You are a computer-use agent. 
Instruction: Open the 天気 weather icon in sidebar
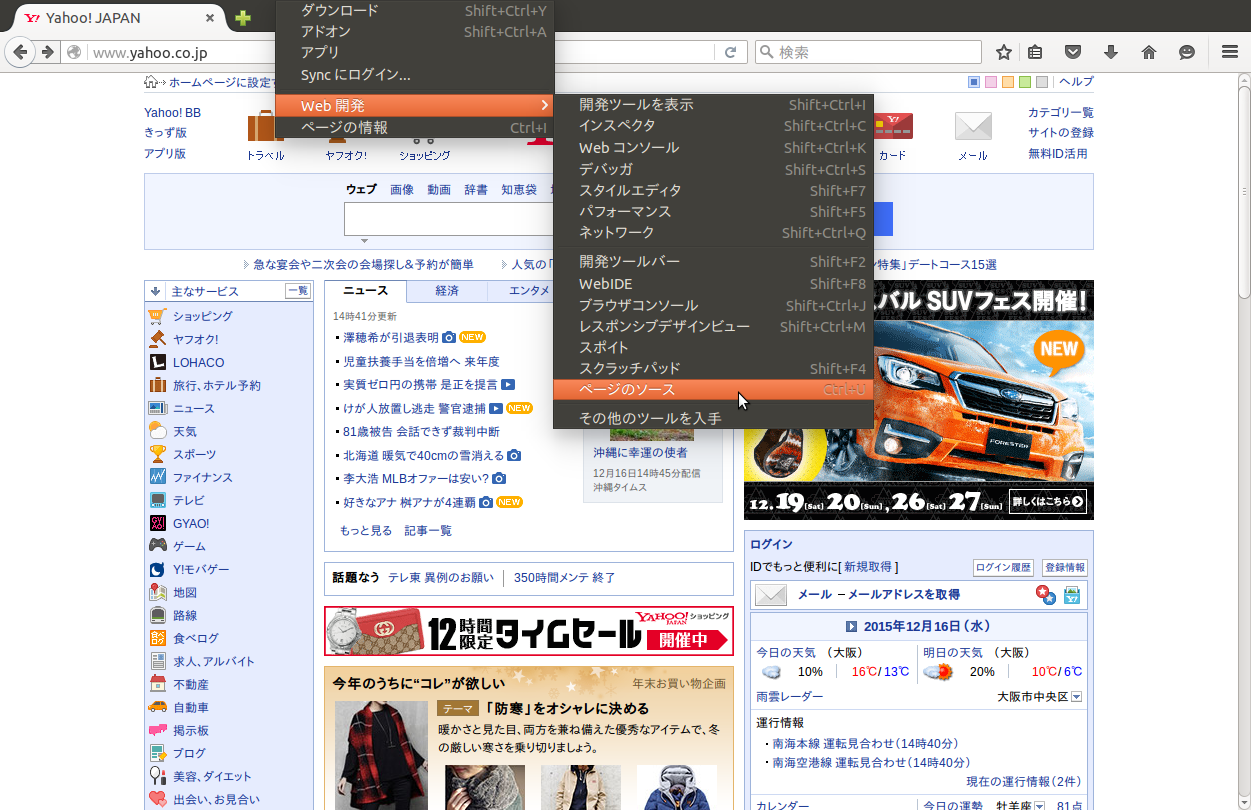tap(157, 431)
